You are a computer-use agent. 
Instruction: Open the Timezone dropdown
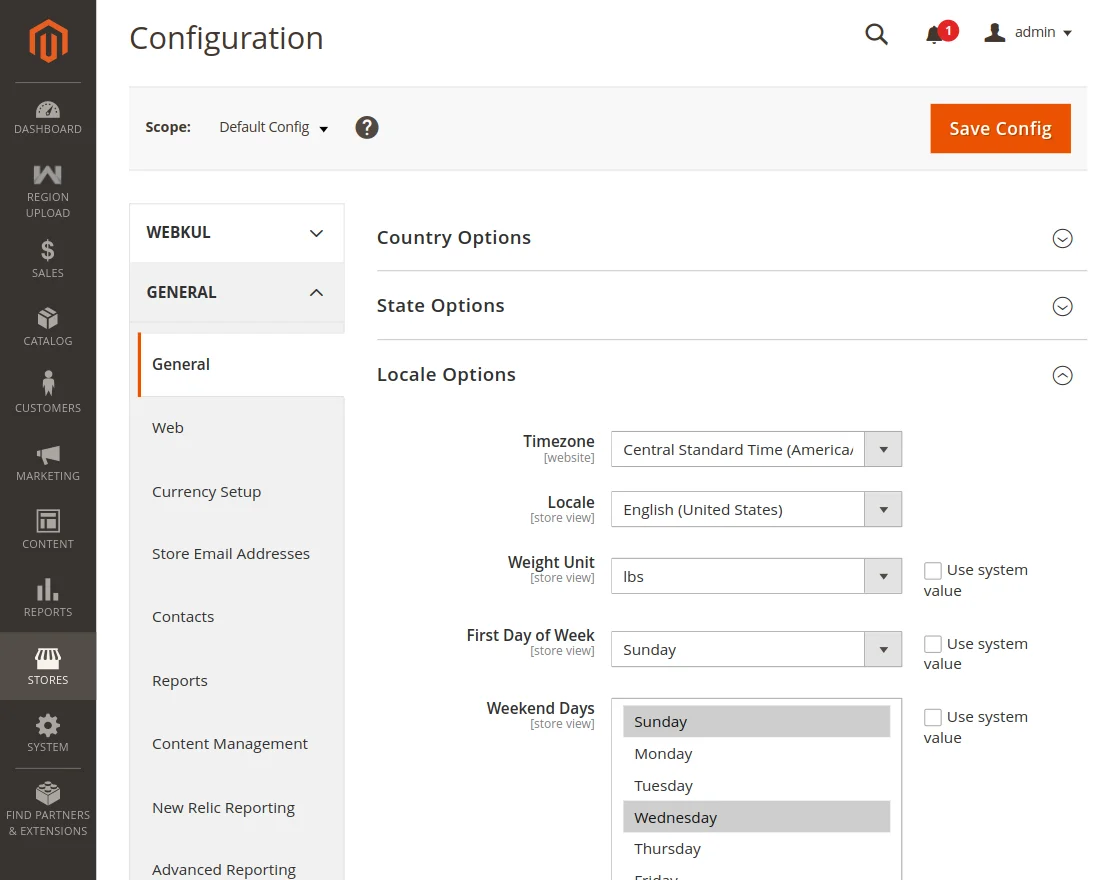755,450
